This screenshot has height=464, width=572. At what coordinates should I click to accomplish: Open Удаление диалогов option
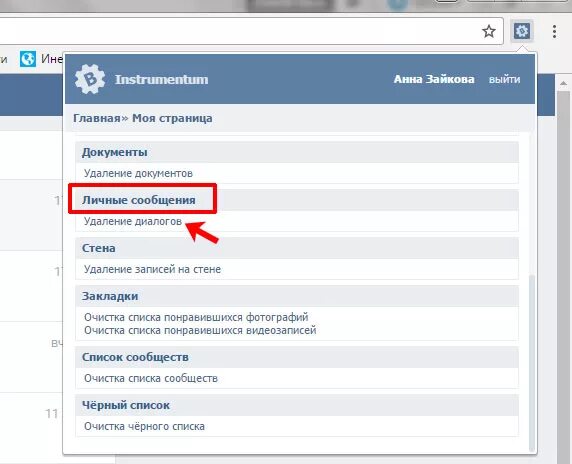tap(133, 221)
